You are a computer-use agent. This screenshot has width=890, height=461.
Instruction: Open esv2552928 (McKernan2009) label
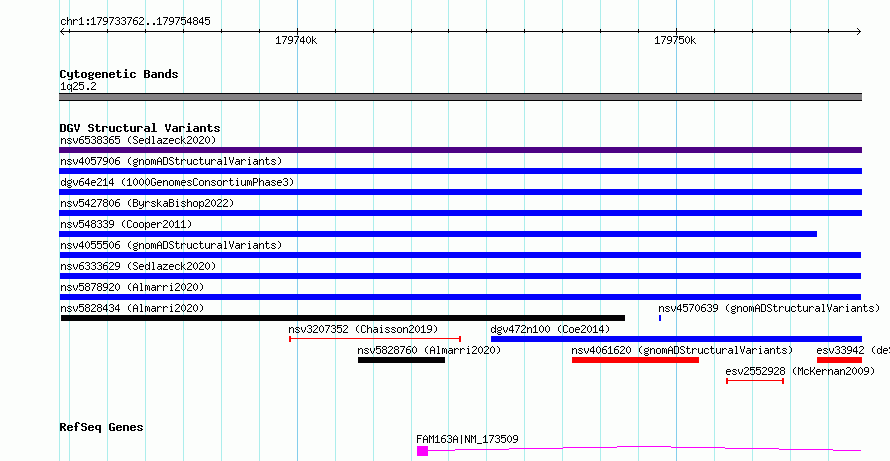pyautogui.click(x=800, y=371)
